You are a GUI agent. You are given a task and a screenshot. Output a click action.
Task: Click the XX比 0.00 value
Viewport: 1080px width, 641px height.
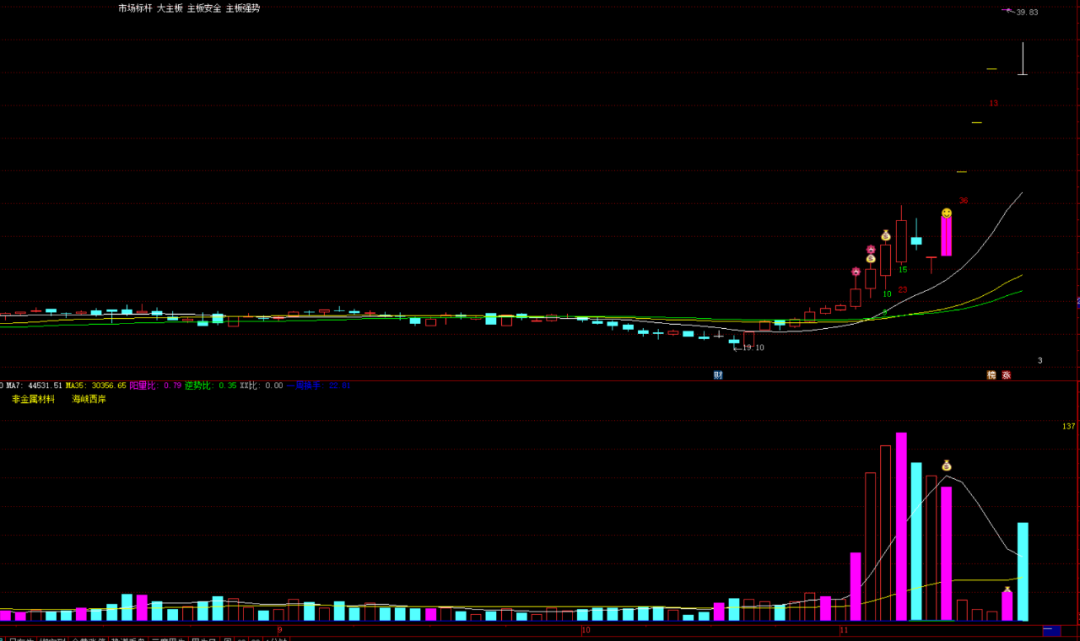coord(261,386)
